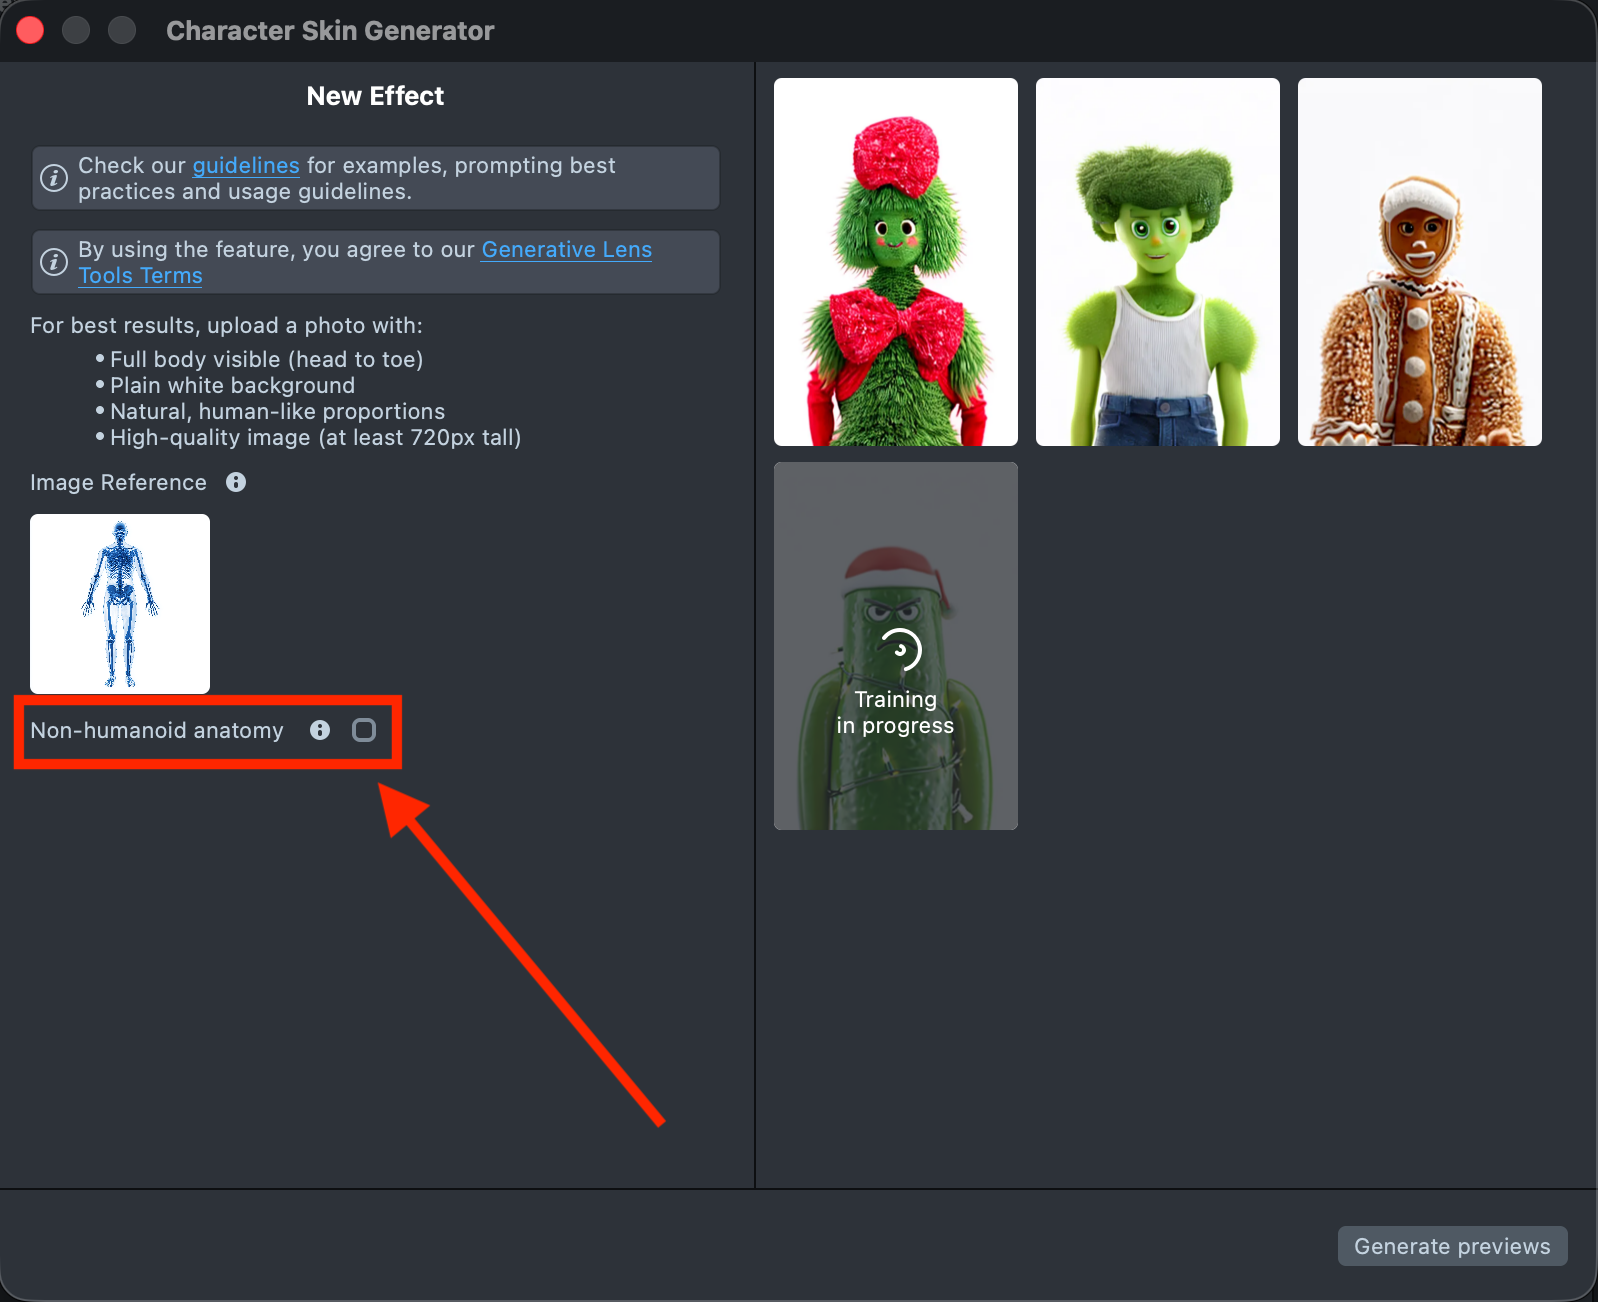Click the 'Natural, human-like proportions' tip

[x=277, y=411]
